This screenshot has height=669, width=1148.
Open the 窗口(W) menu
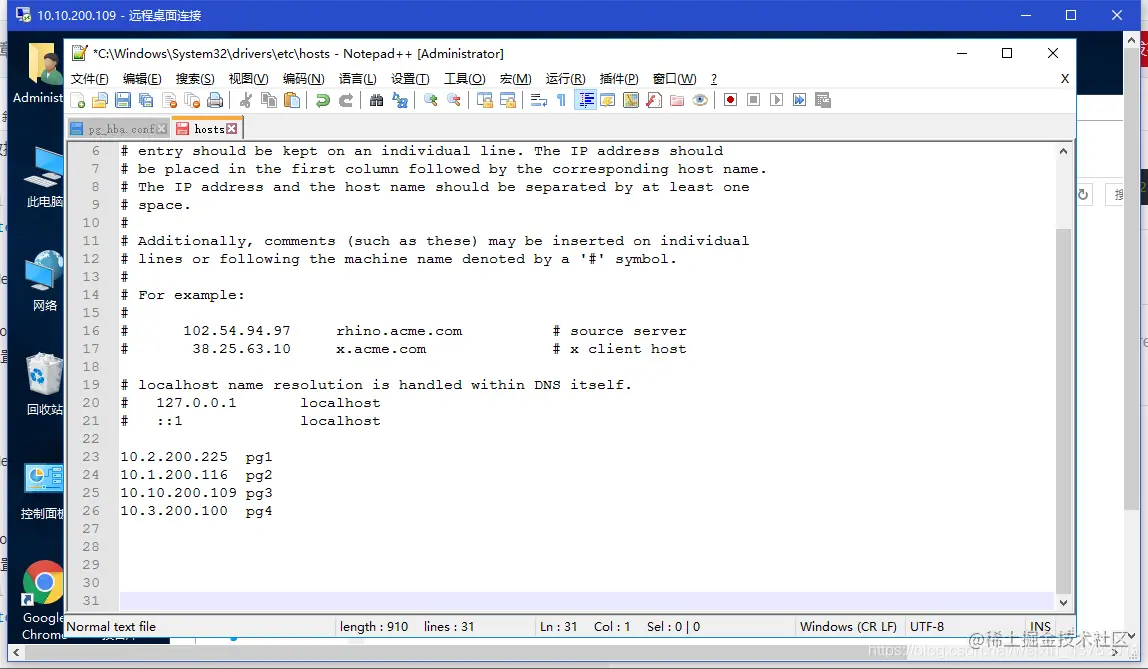click(x=674, y=79)
